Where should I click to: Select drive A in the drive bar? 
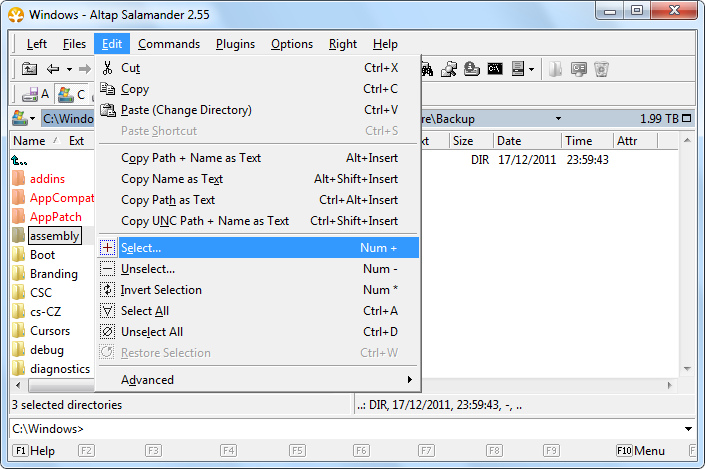[36, 94]
